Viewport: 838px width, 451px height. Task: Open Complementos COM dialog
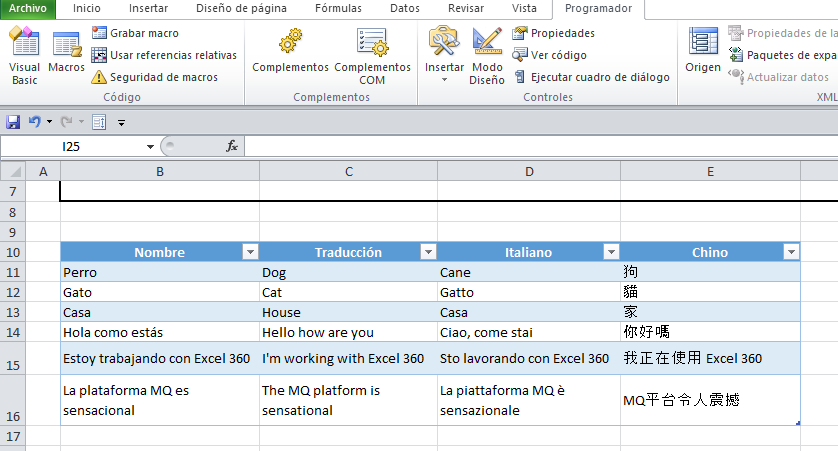point(372,55)
